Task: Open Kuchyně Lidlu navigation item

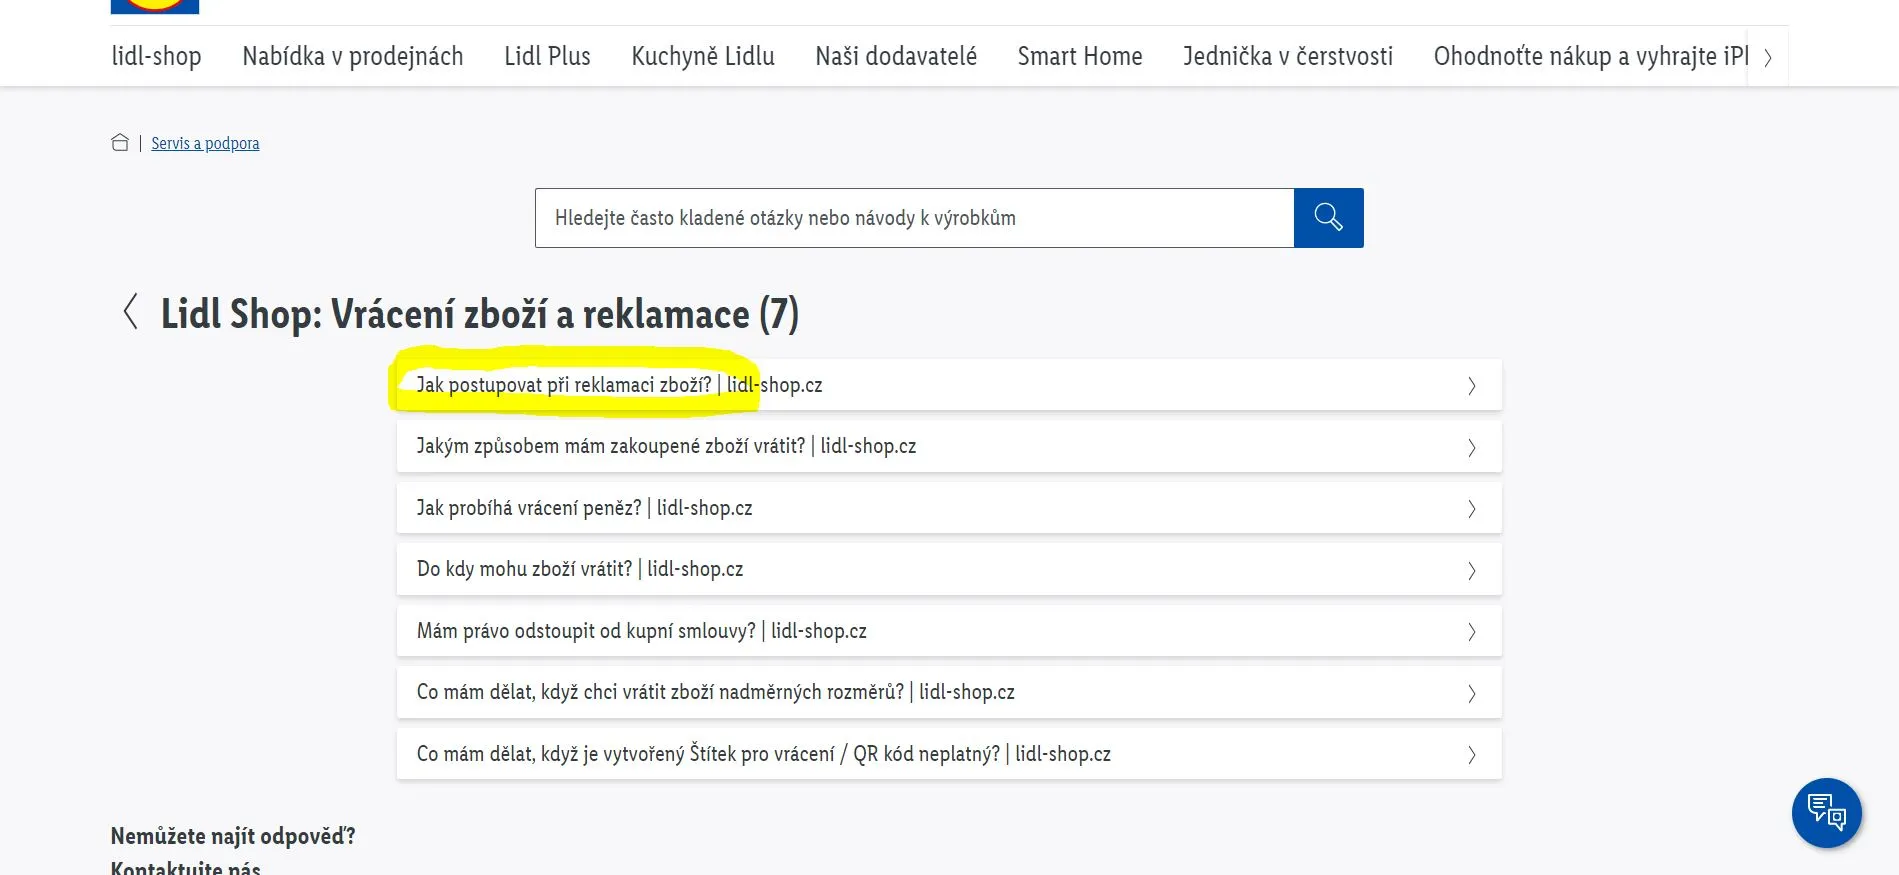Action: [x=703, y=56]
